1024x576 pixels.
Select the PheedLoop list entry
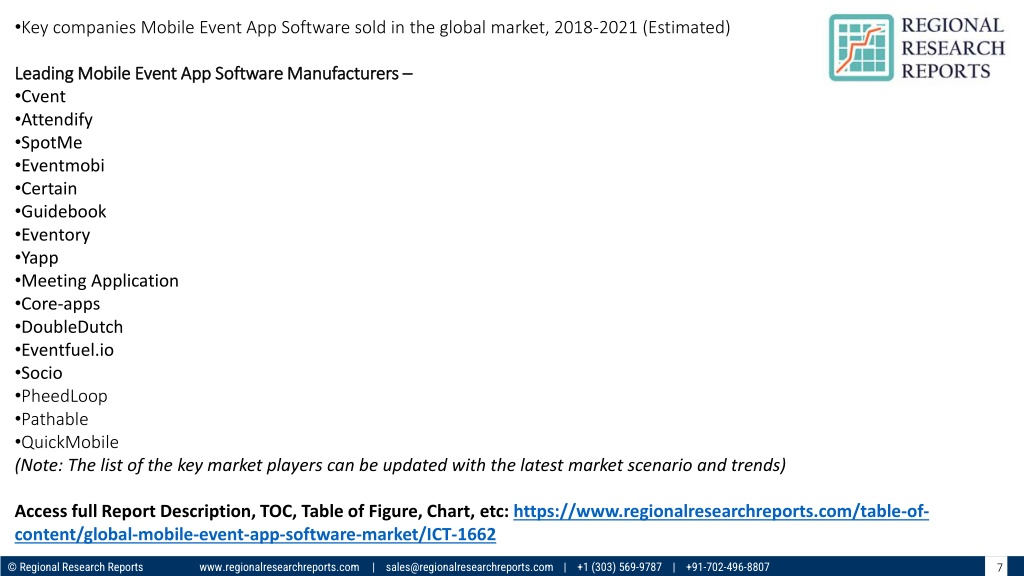[x=61, y=396]
